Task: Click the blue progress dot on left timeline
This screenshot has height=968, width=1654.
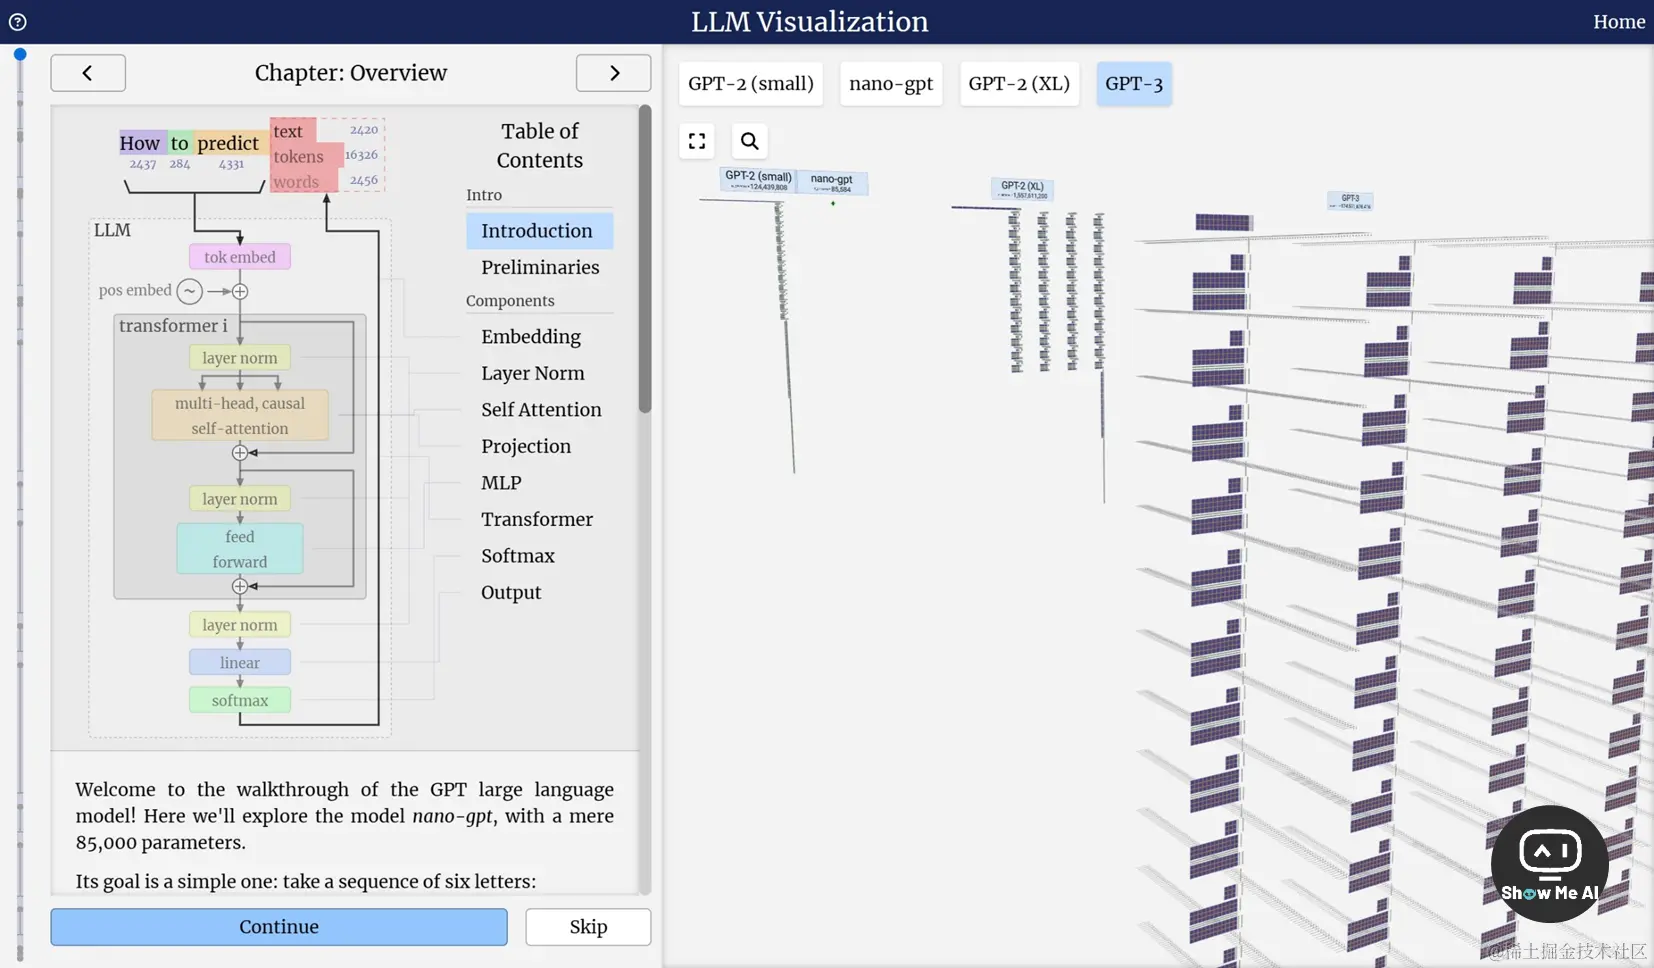Action: click(x=19, y=54)
